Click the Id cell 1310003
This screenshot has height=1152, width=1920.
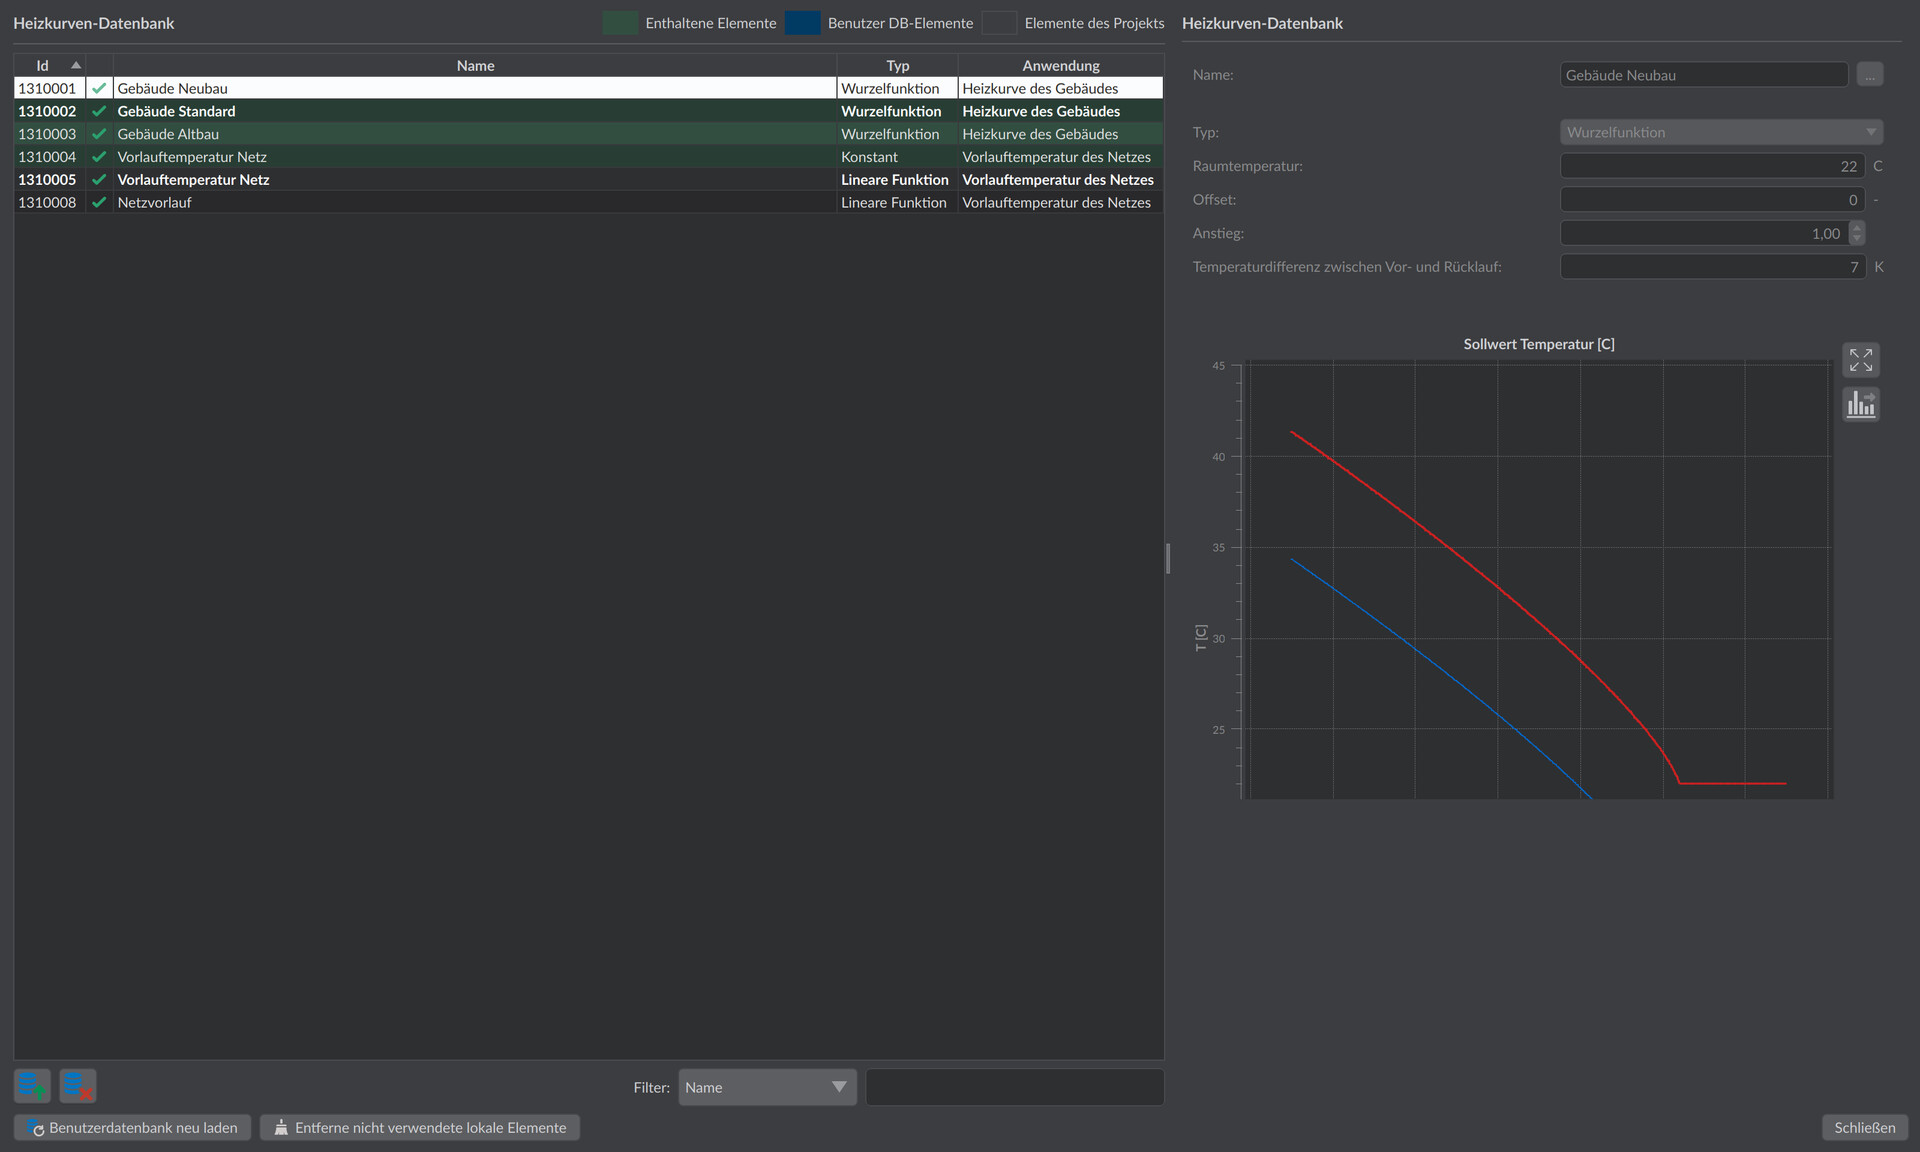click(x=47, y=134)
